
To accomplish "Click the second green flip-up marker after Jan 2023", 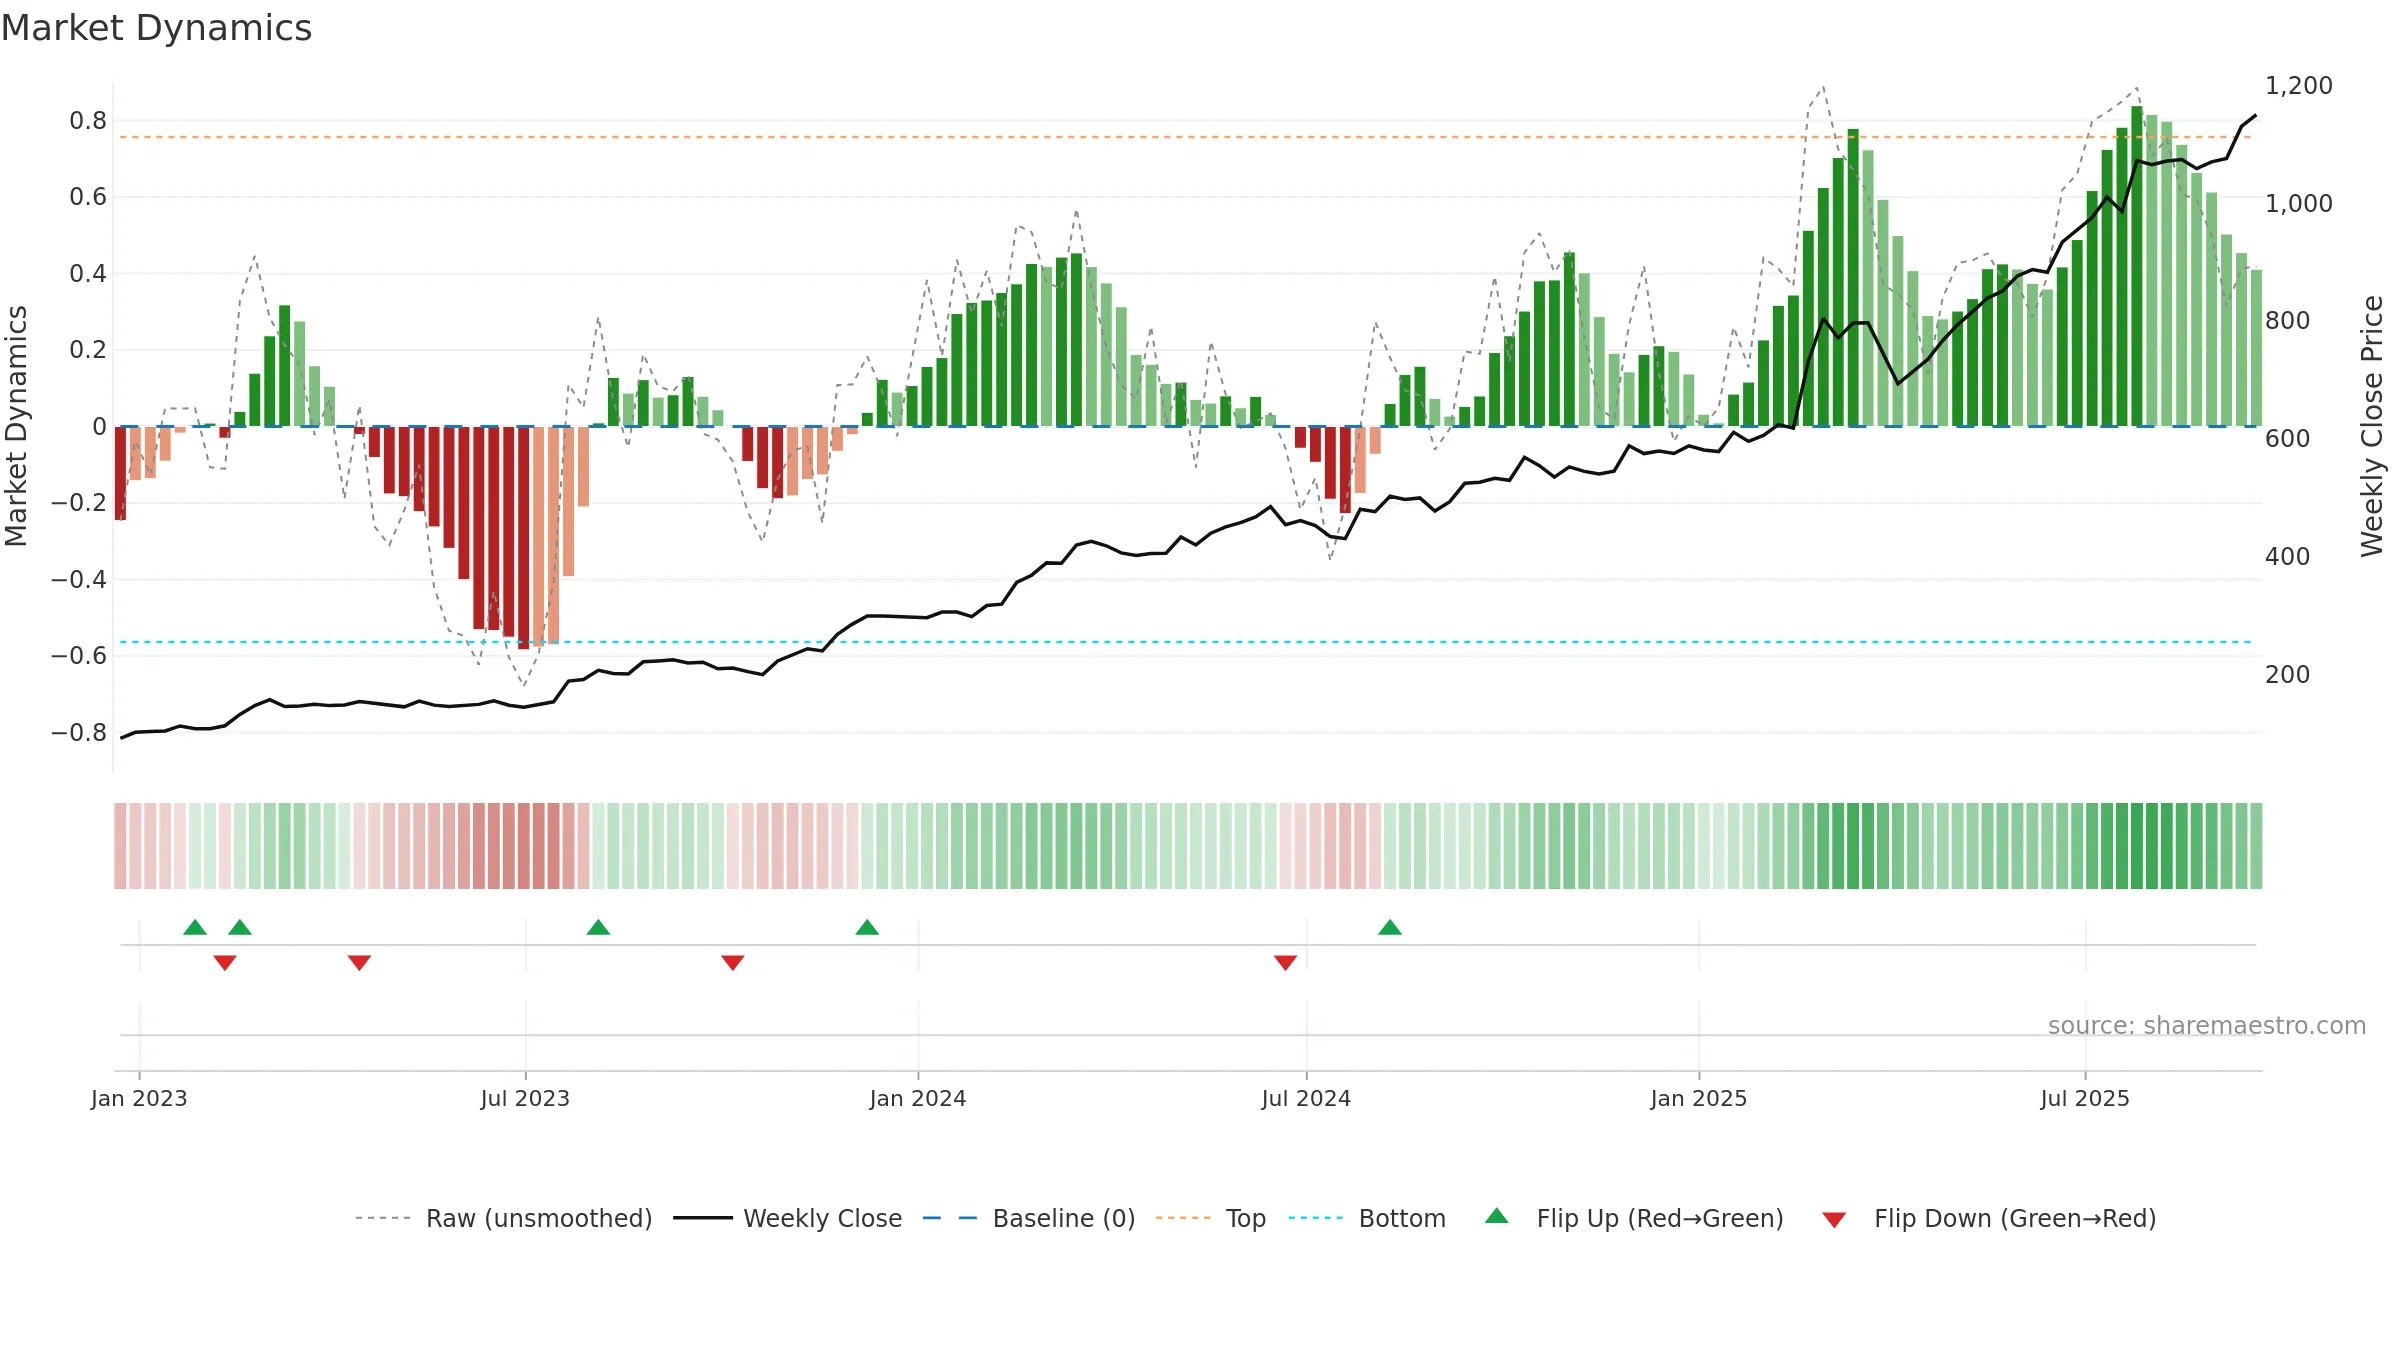I will pyautogui.click(x=240, y=927).
